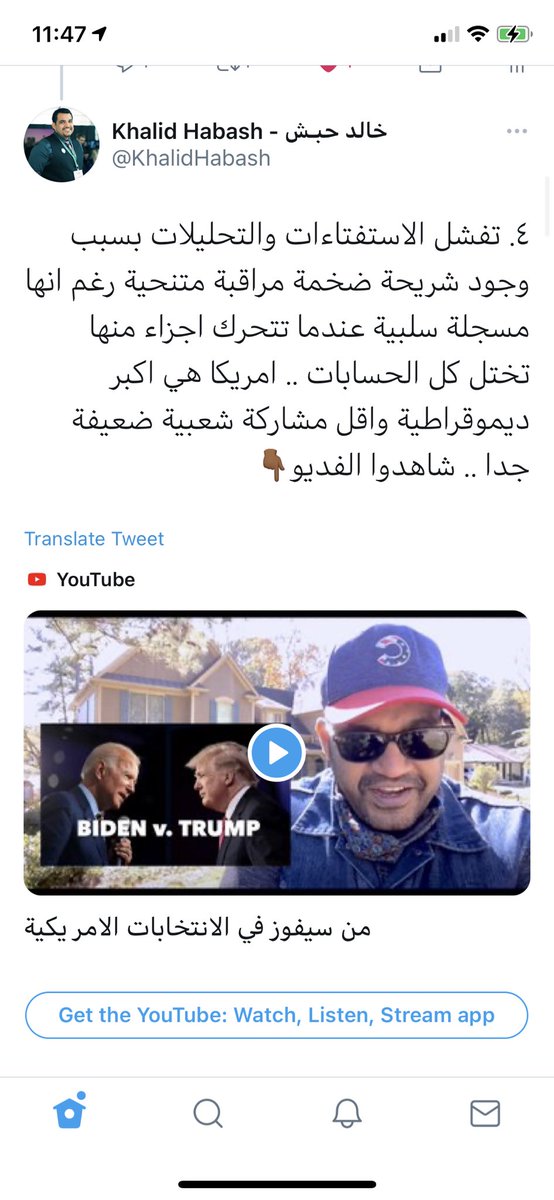Select the Khalid Habash display name
The height and width of the screenshot is (1200, 554).
coord(249,131)
